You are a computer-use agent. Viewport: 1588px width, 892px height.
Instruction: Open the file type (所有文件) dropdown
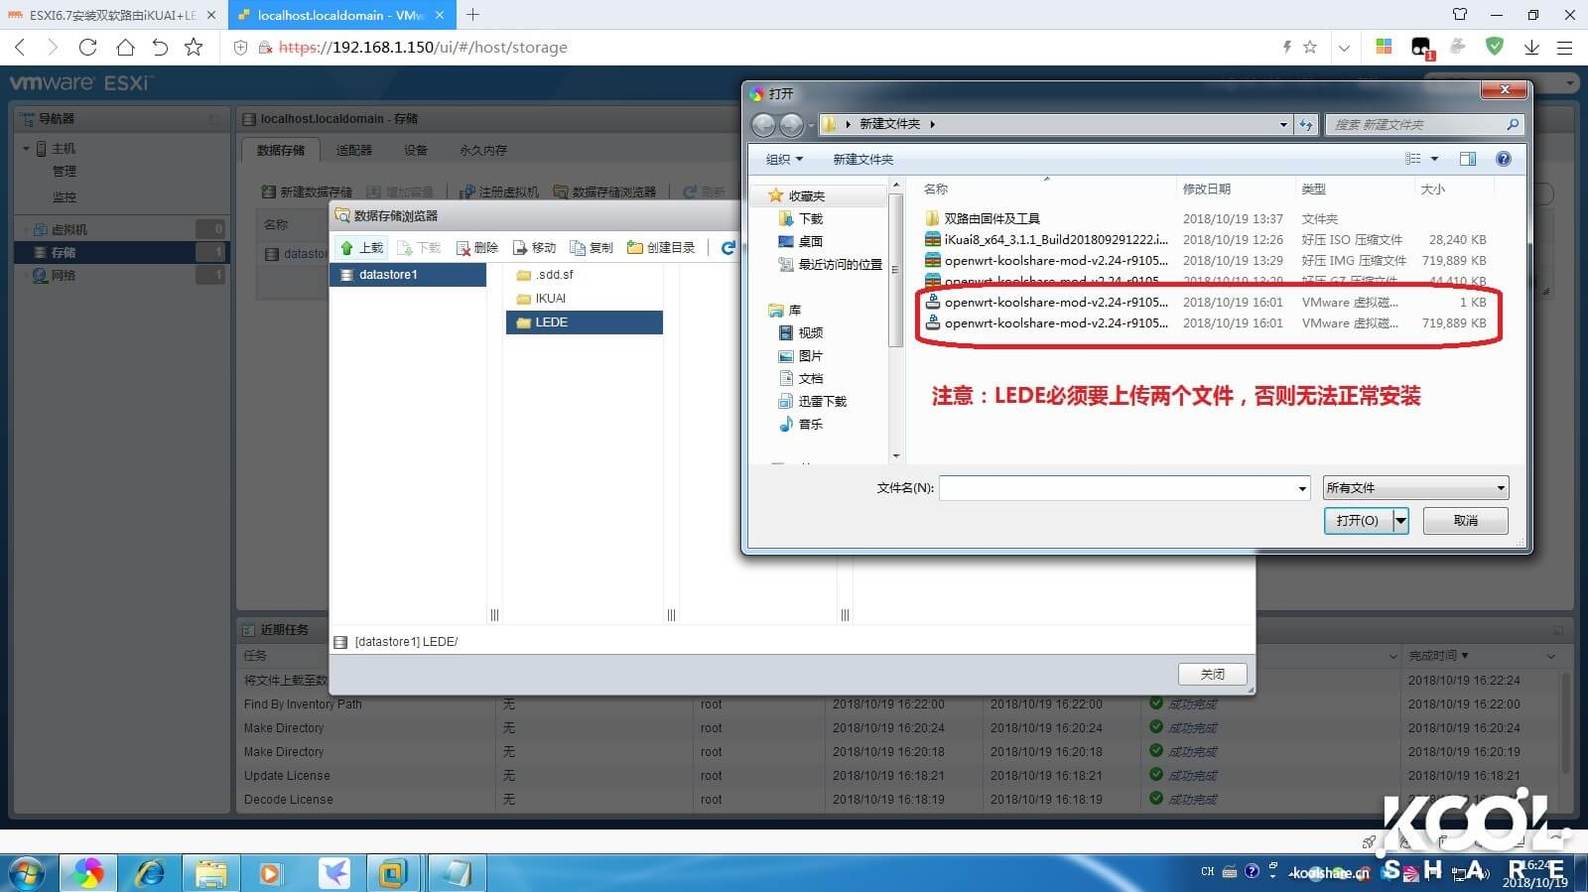pyautogui.click(x=1415, y=488)
